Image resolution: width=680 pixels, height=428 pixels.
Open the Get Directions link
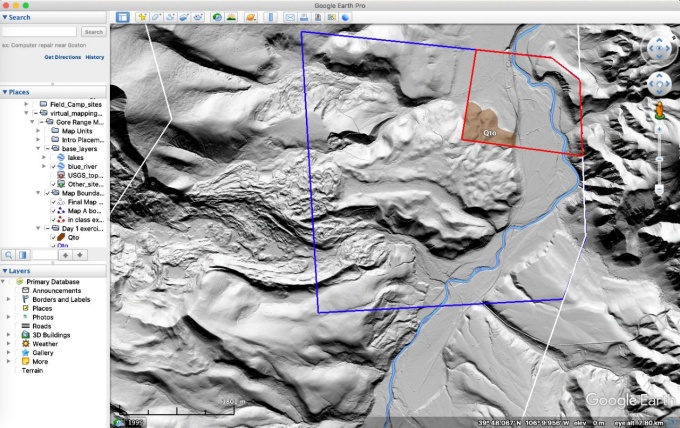[61, 57]
